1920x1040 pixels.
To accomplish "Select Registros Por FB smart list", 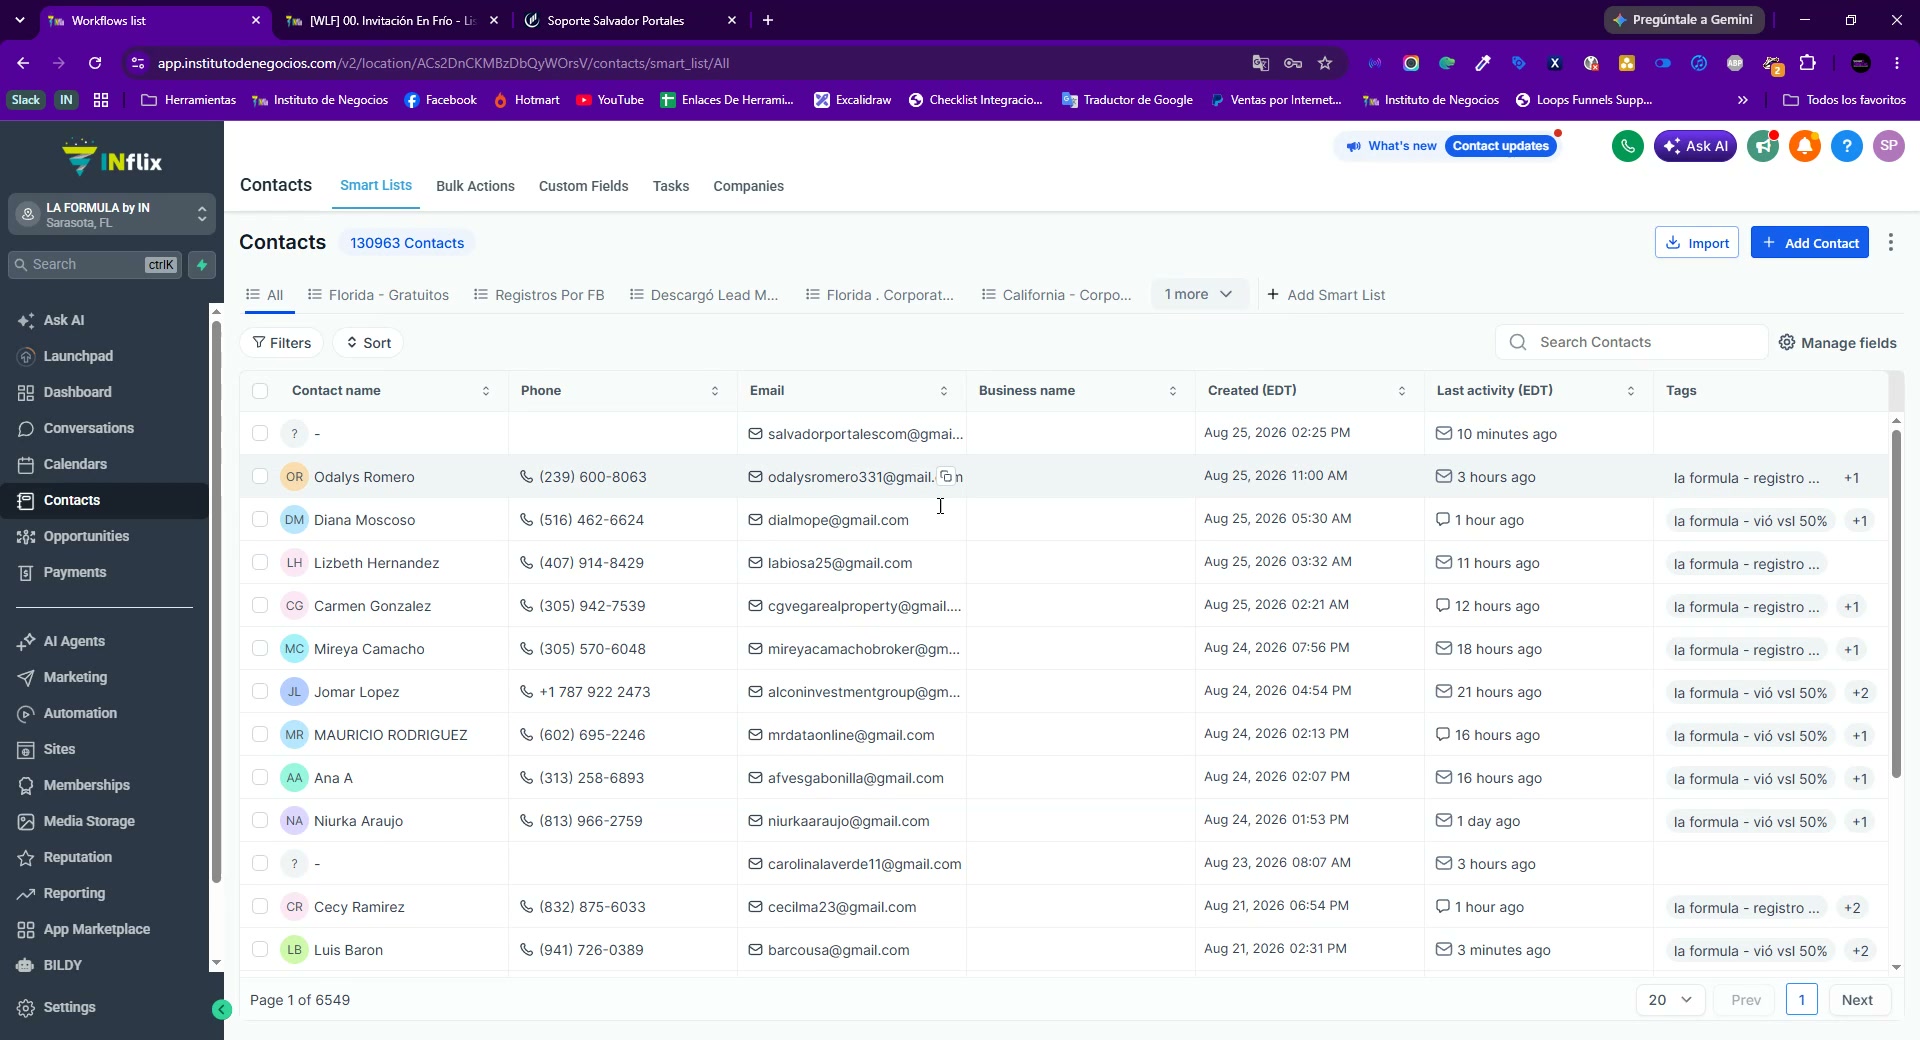I will coord(539,295).
